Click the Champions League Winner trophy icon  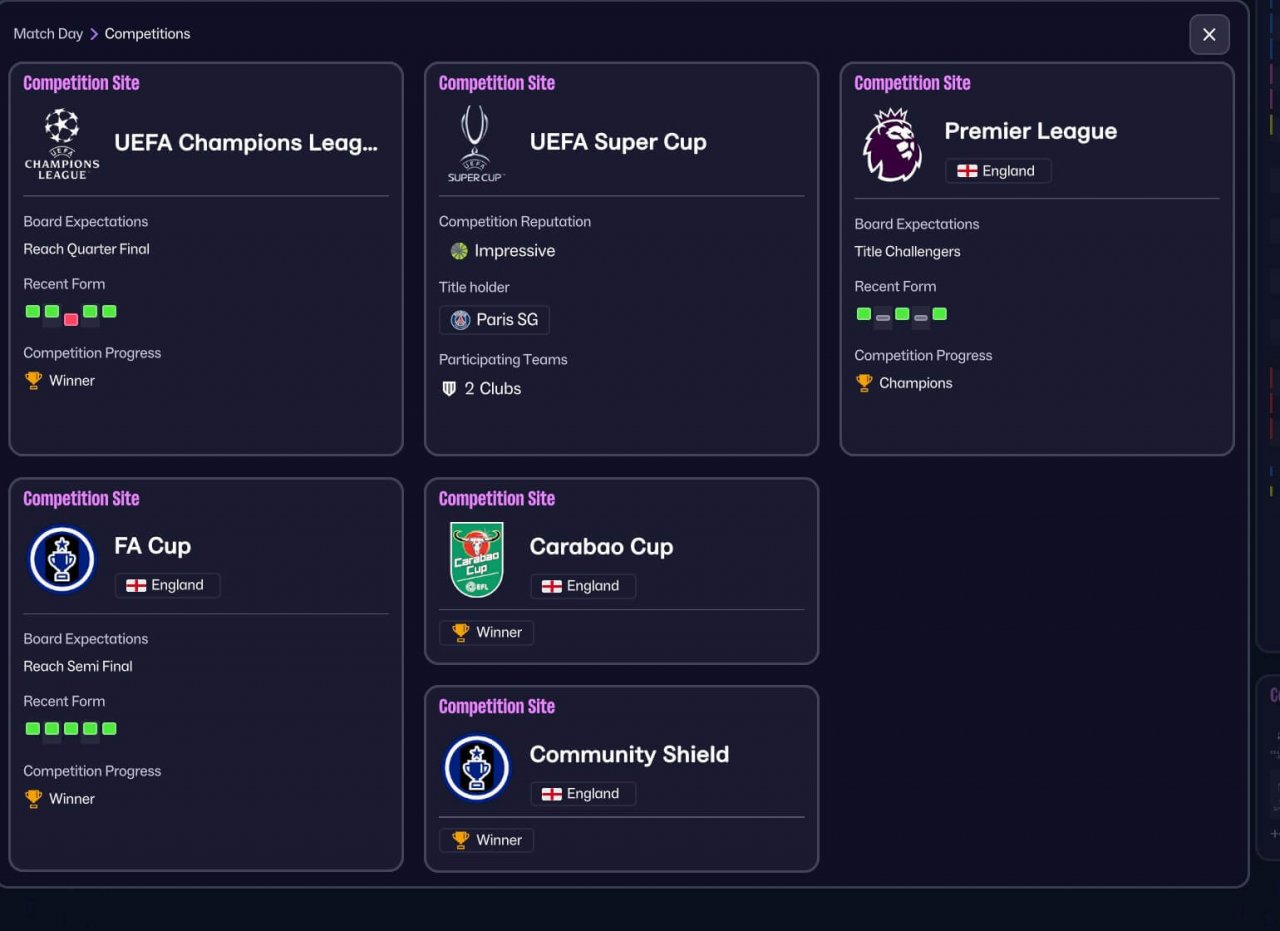[33, 380]
